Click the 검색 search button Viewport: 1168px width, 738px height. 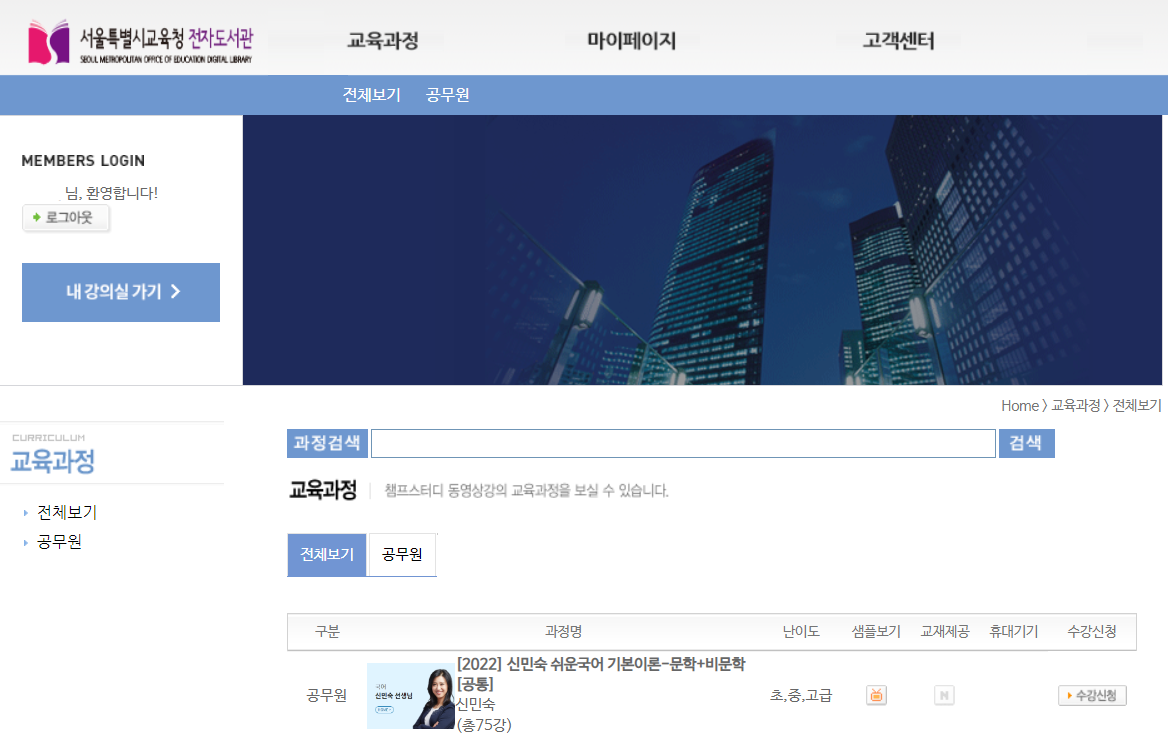coord(1026,443)
